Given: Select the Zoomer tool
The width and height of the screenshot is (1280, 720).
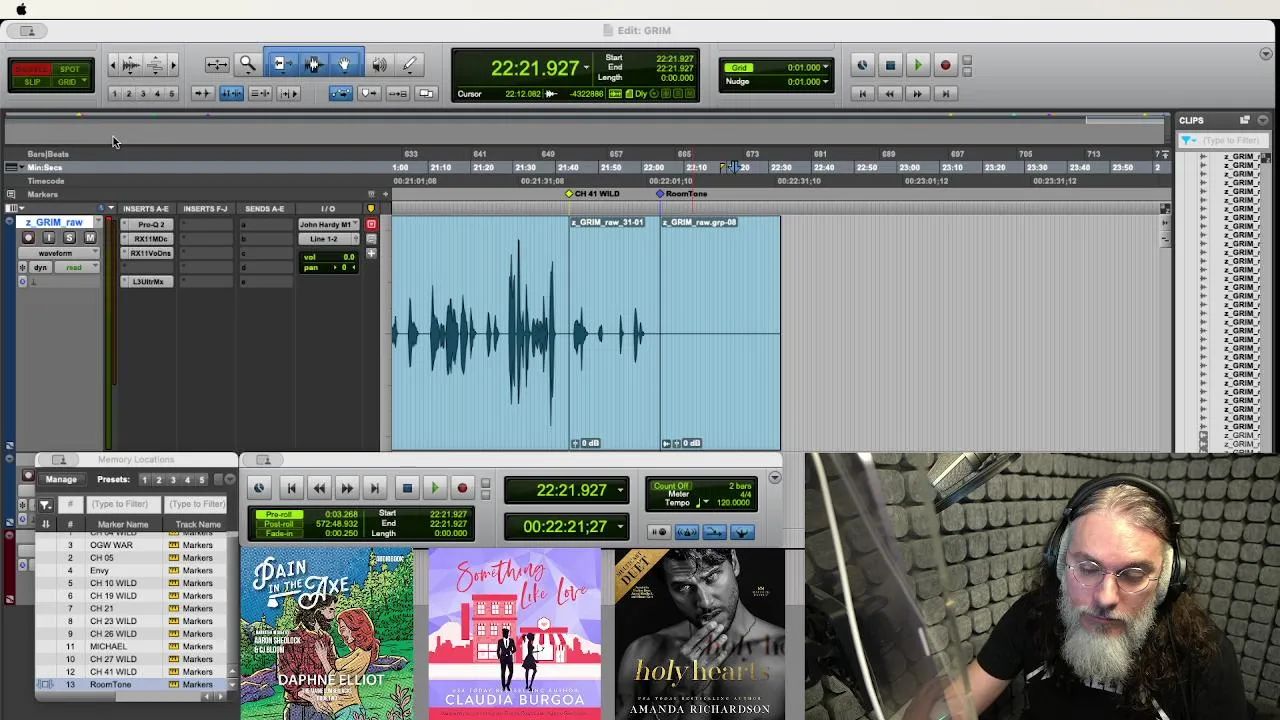Looking at the screenshot, I should pos(247,65).
